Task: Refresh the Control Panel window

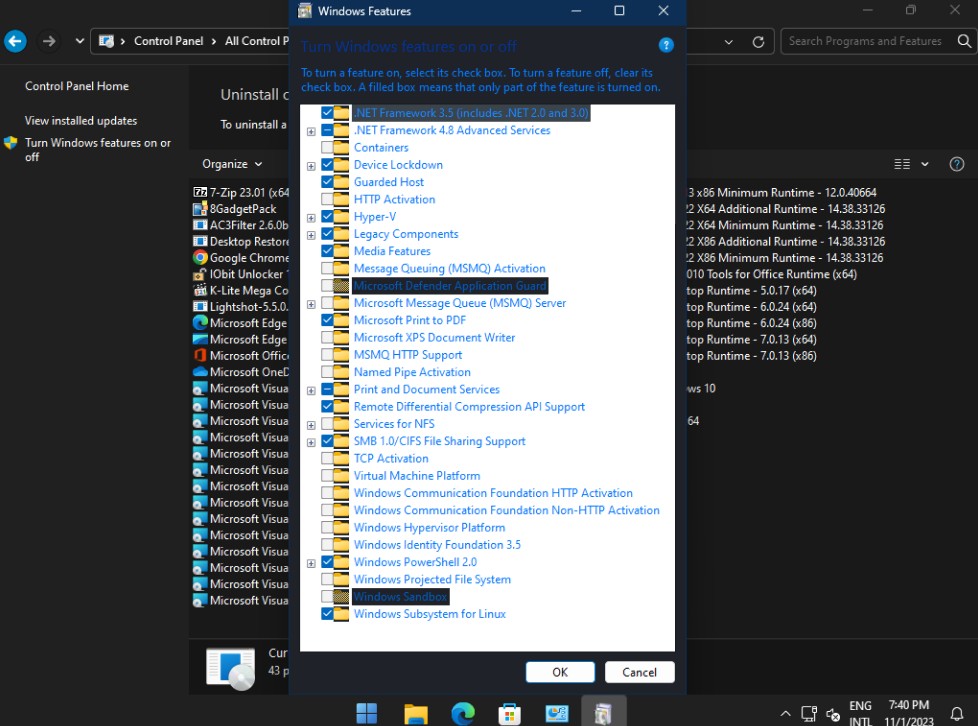Action: (758, 42)
